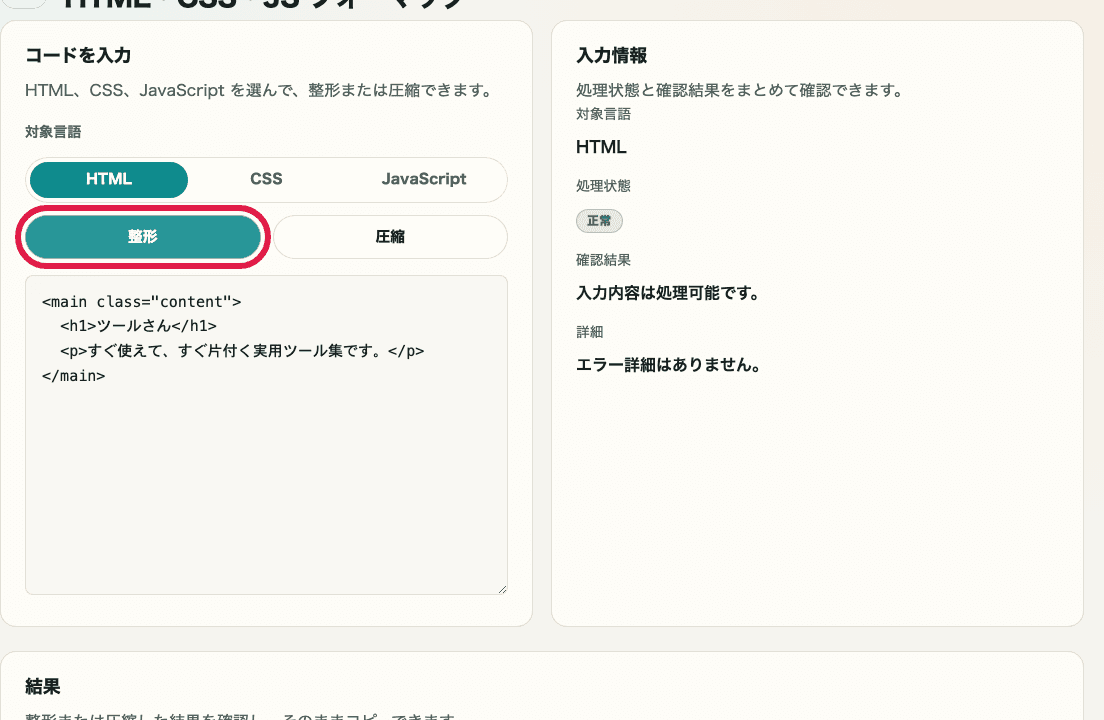The height and width of the screenshot is (720, 1104).
Task: Select the CSS language option
Action: pyautogui.click(x=266, y=179)
